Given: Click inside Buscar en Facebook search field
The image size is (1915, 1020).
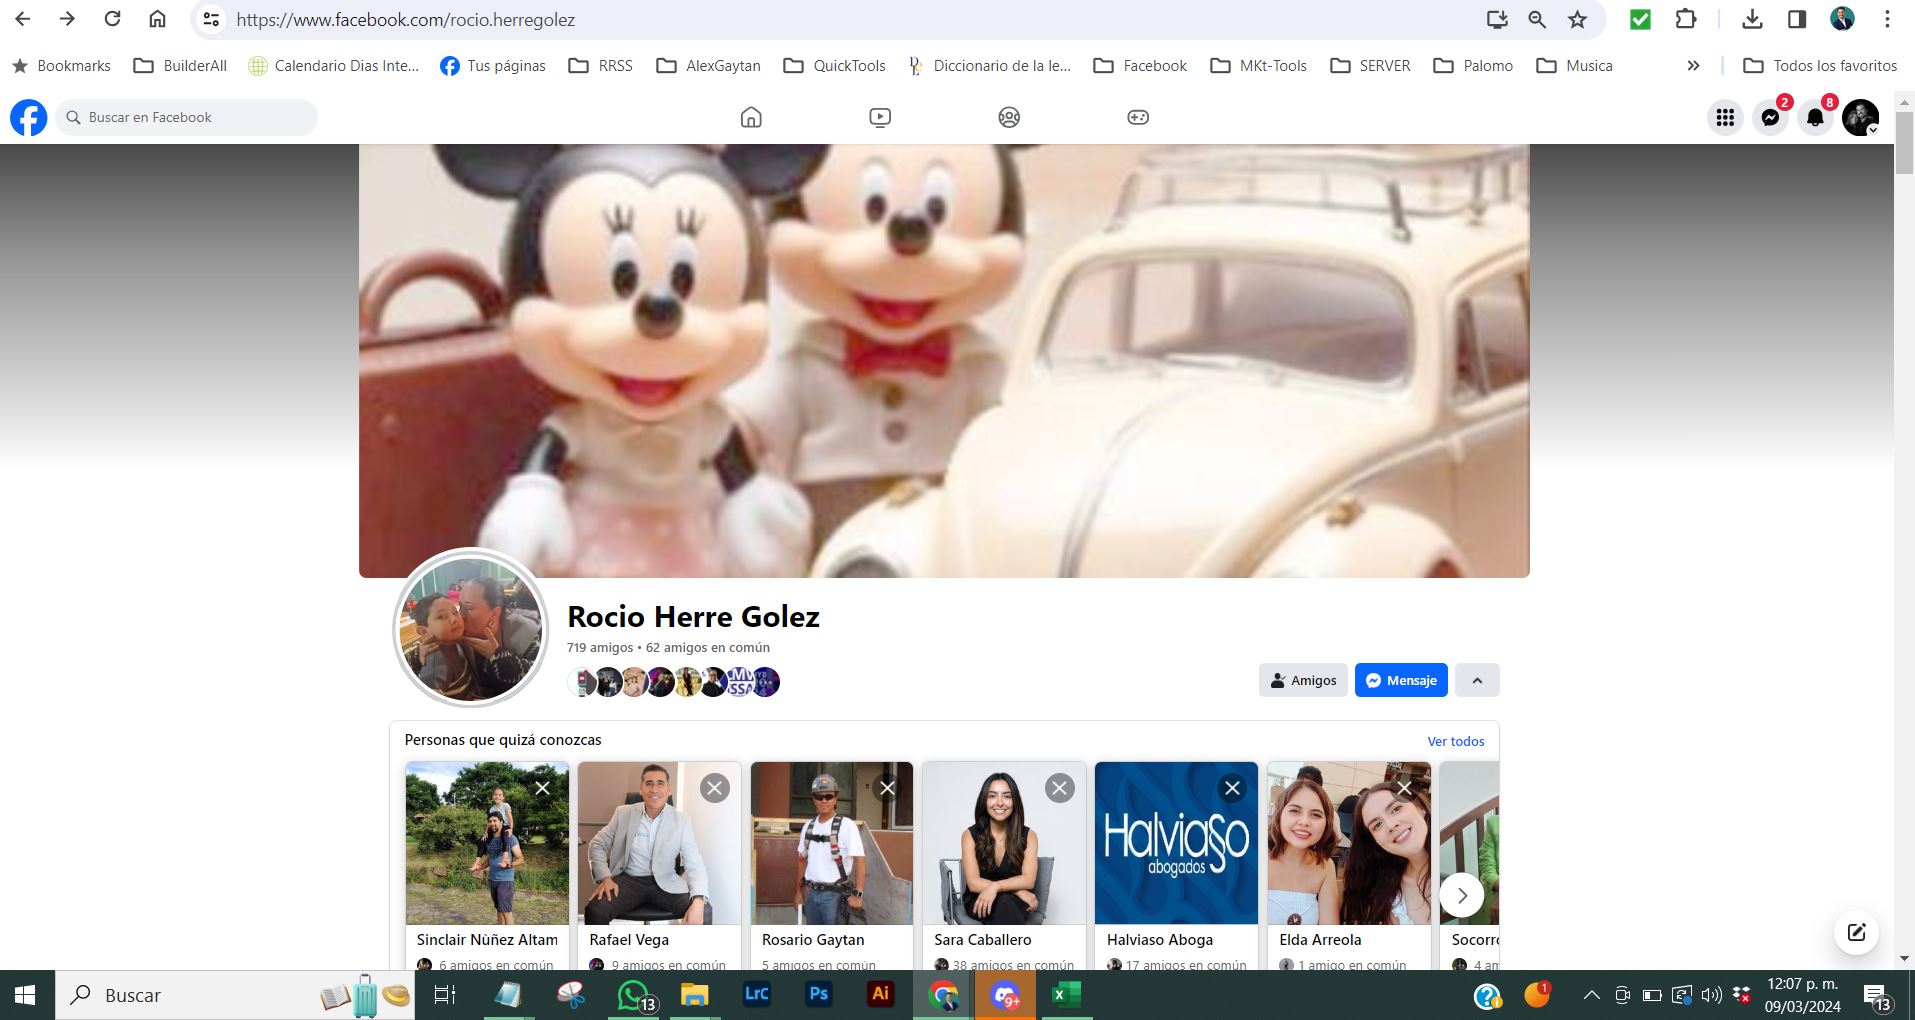Looking at the screenshot, I should 186,117.
